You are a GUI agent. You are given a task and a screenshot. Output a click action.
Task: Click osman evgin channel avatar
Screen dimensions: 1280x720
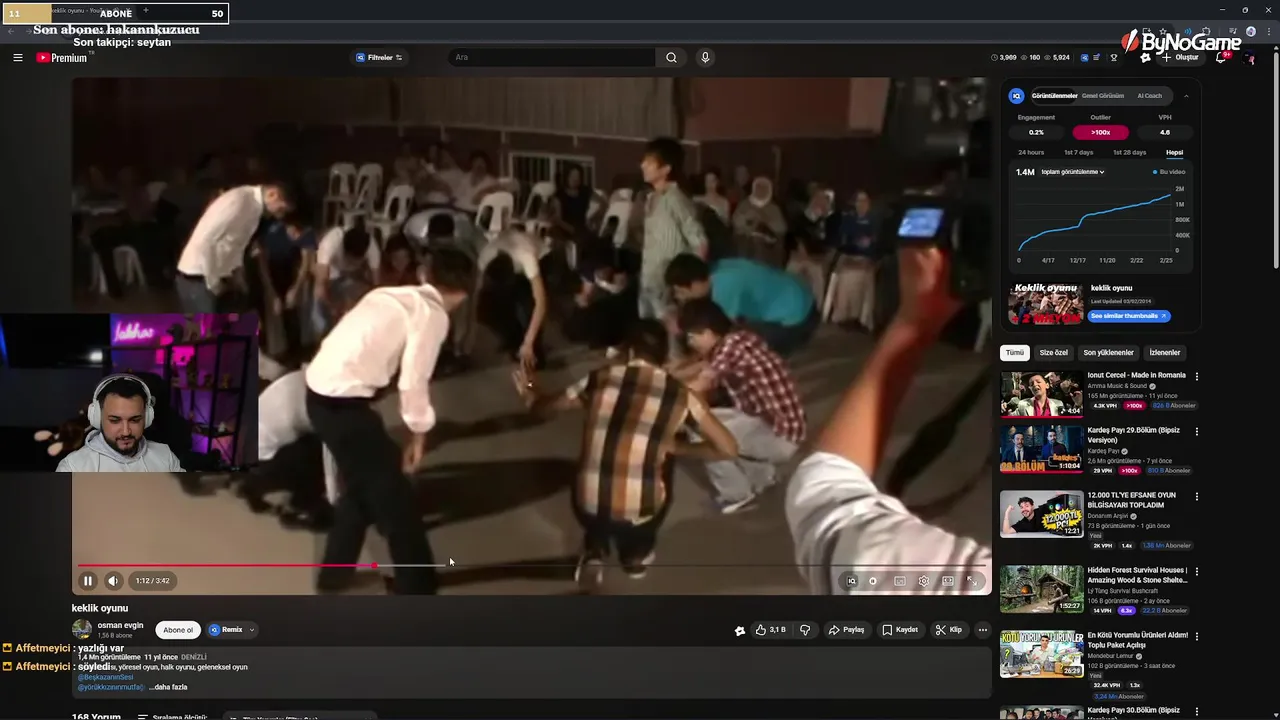82,630
